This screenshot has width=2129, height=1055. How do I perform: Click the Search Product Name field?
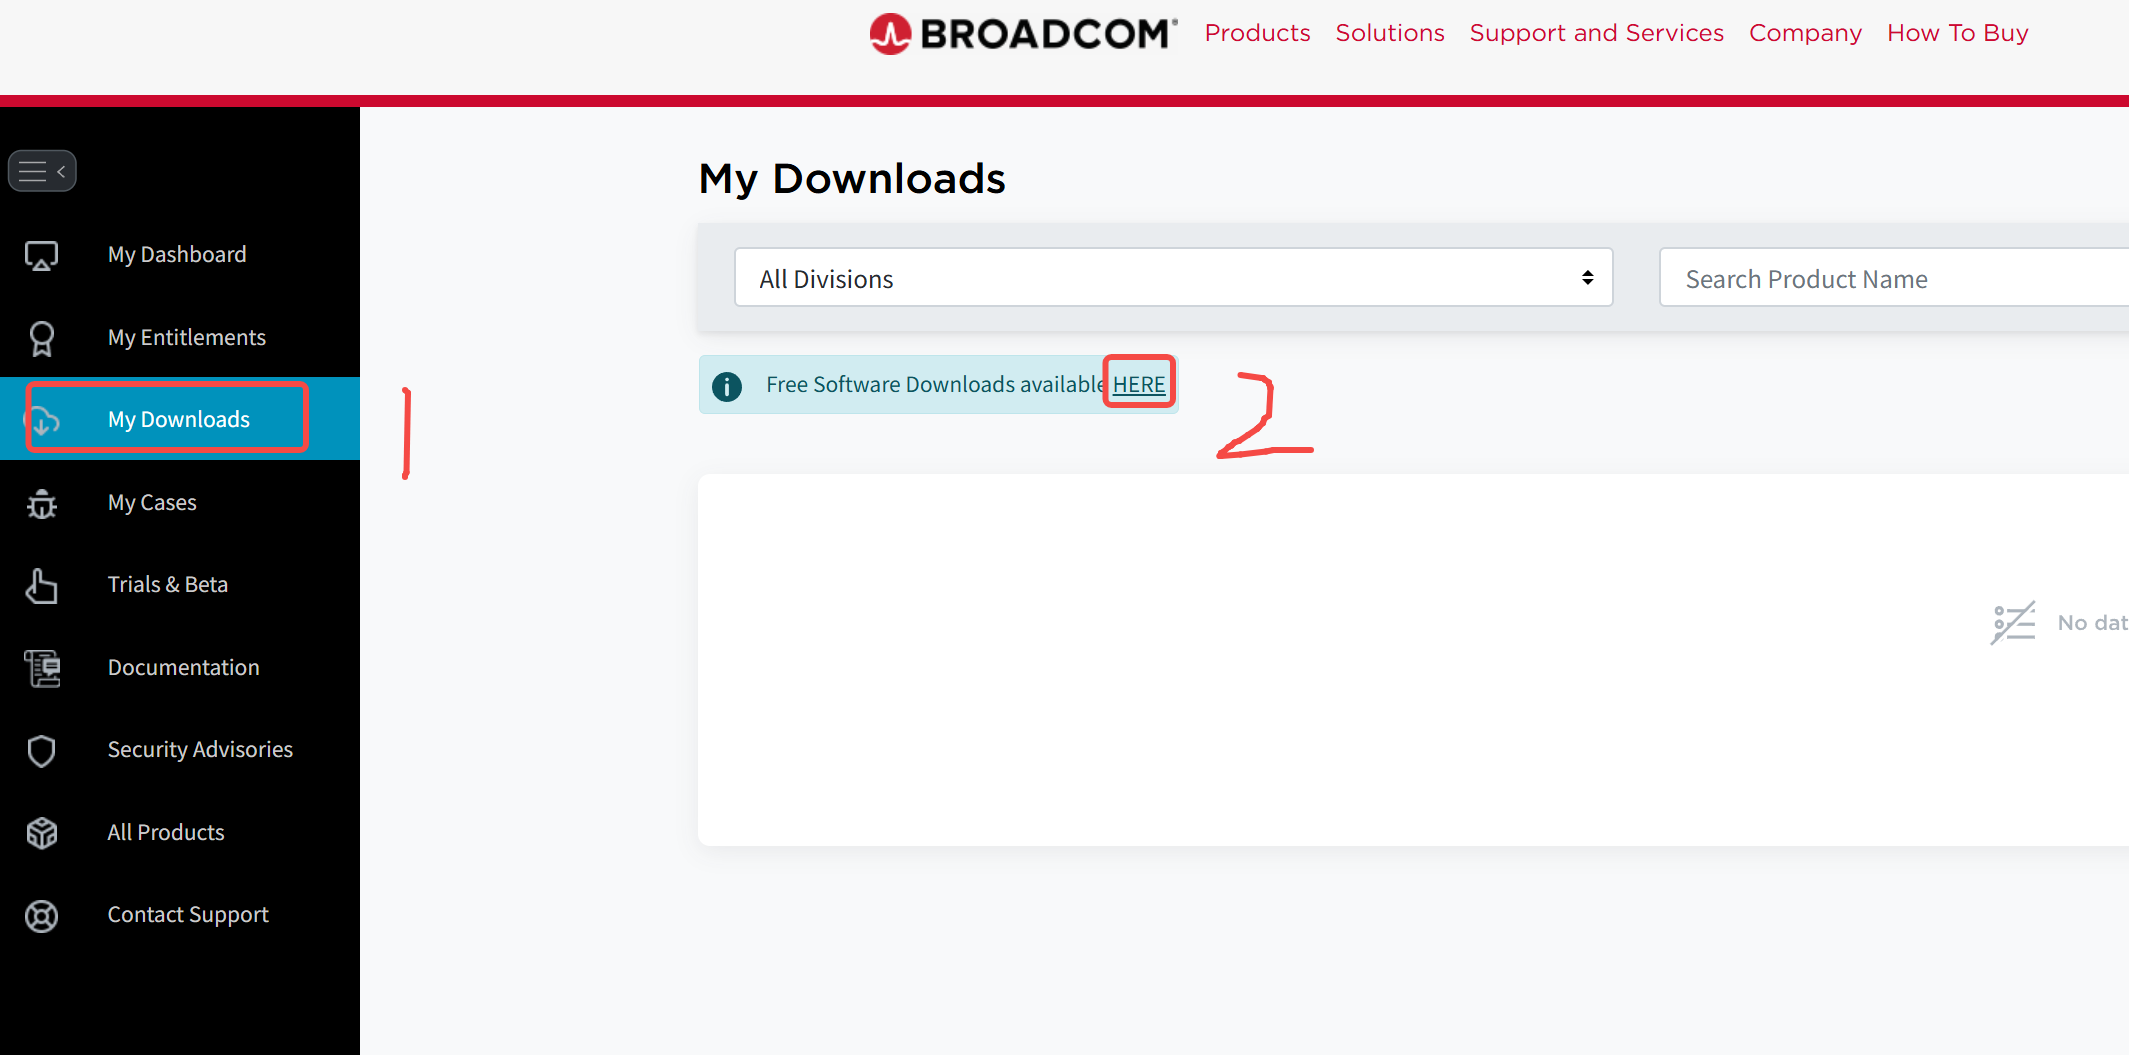click(1894, 278)
